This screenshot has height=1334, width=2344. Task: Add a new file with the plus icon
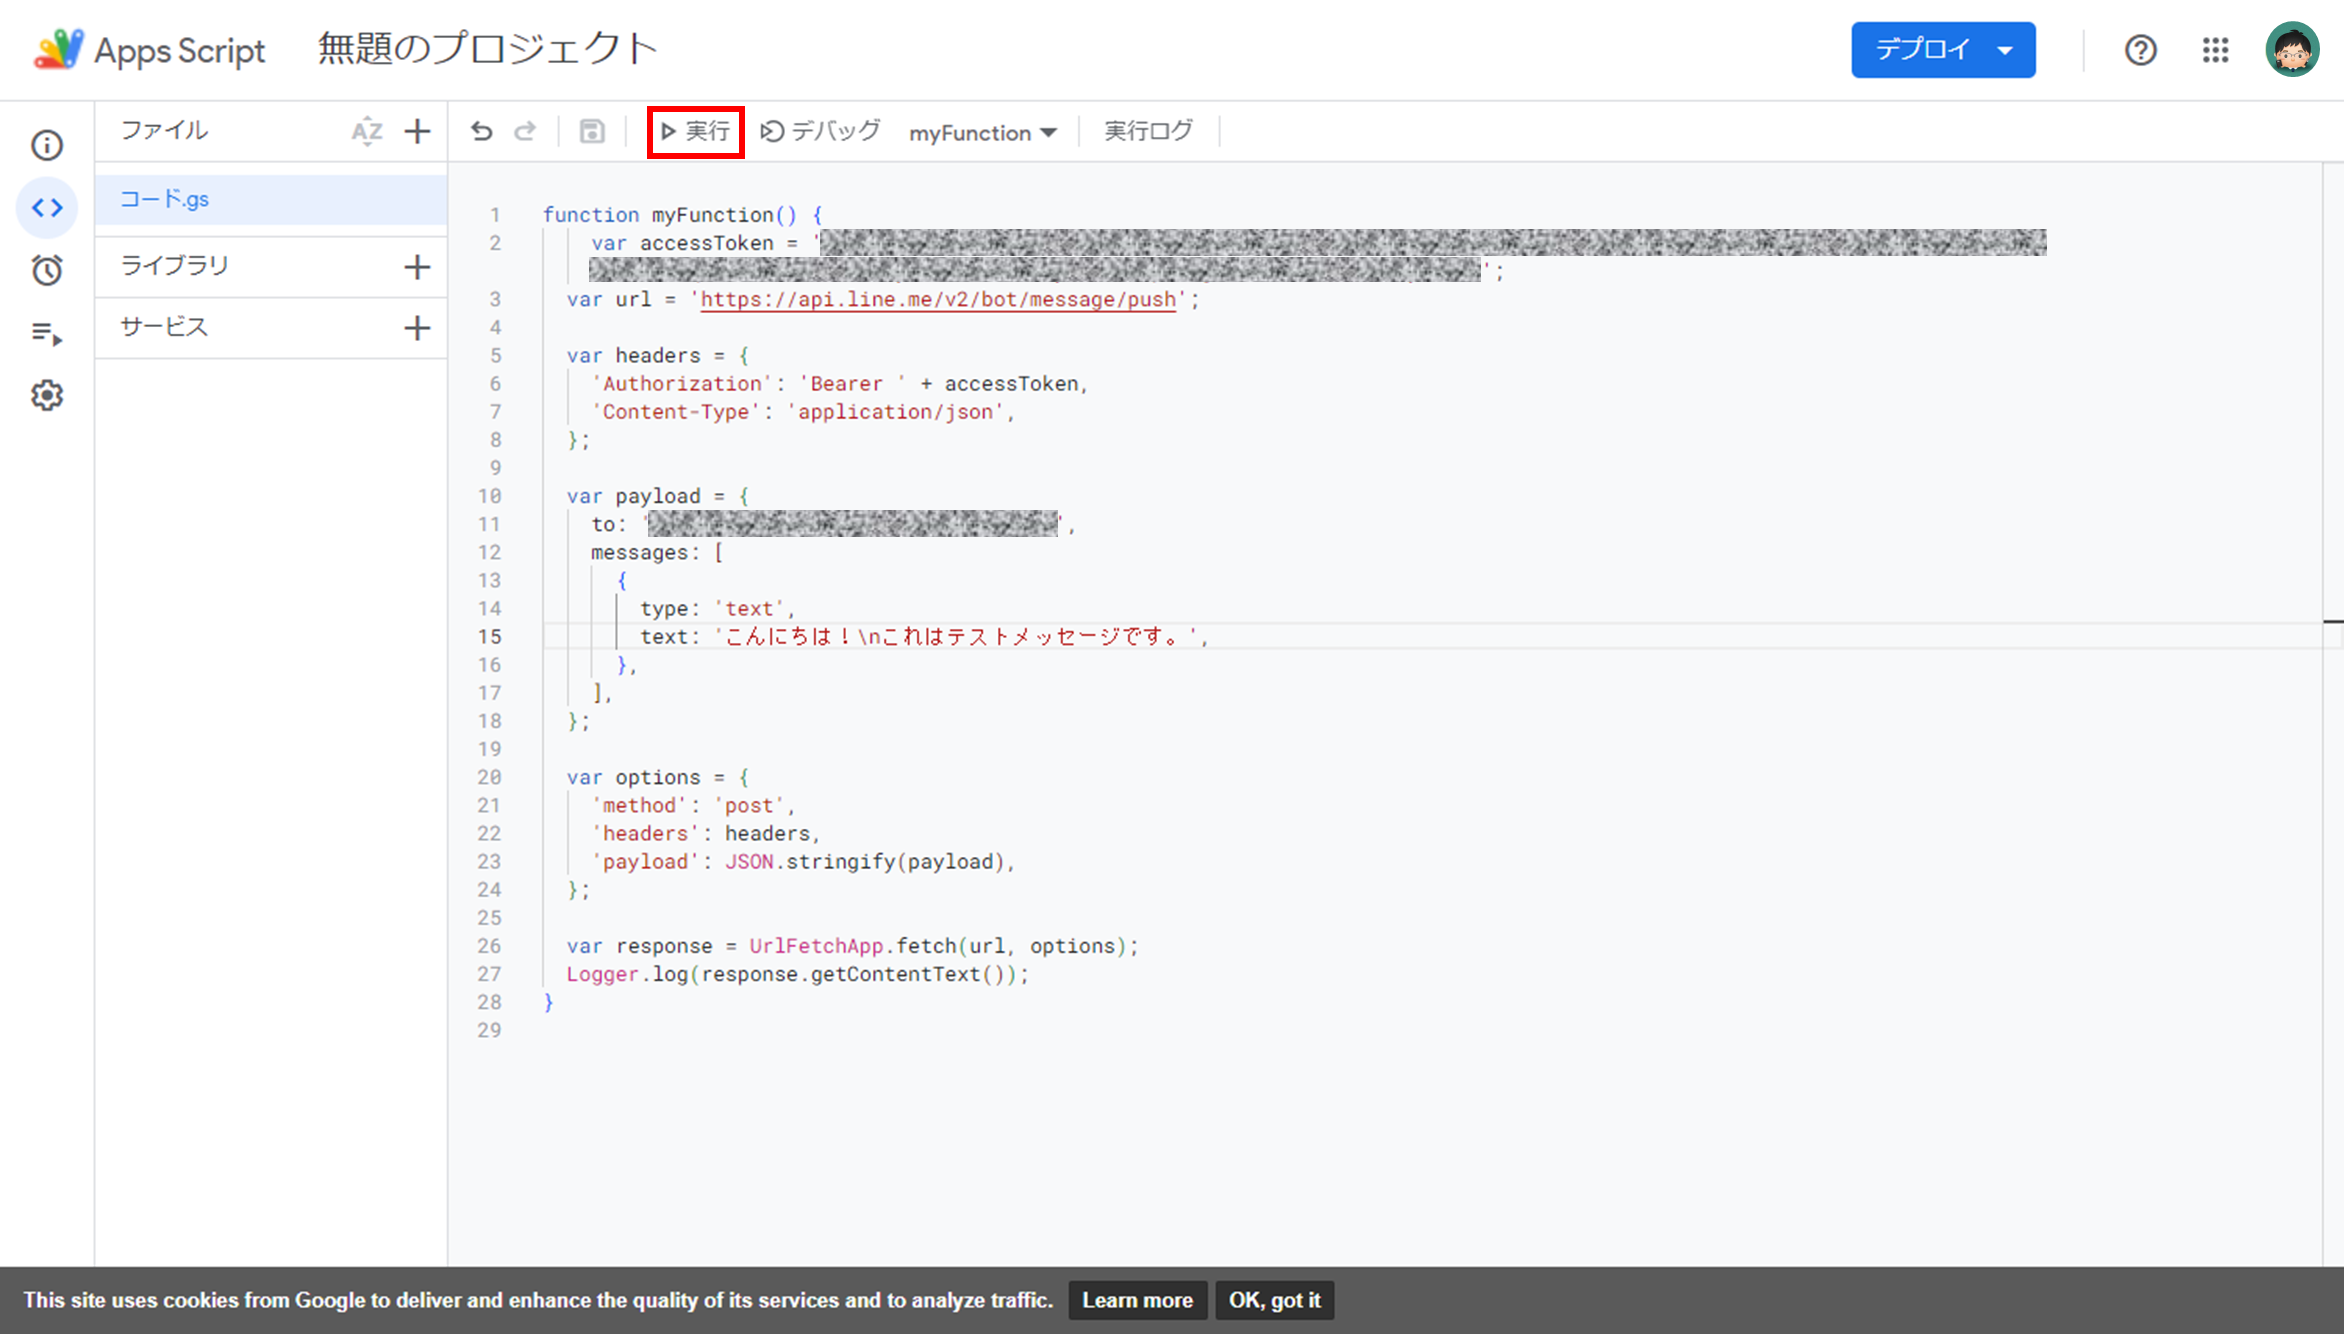point(418,131)
